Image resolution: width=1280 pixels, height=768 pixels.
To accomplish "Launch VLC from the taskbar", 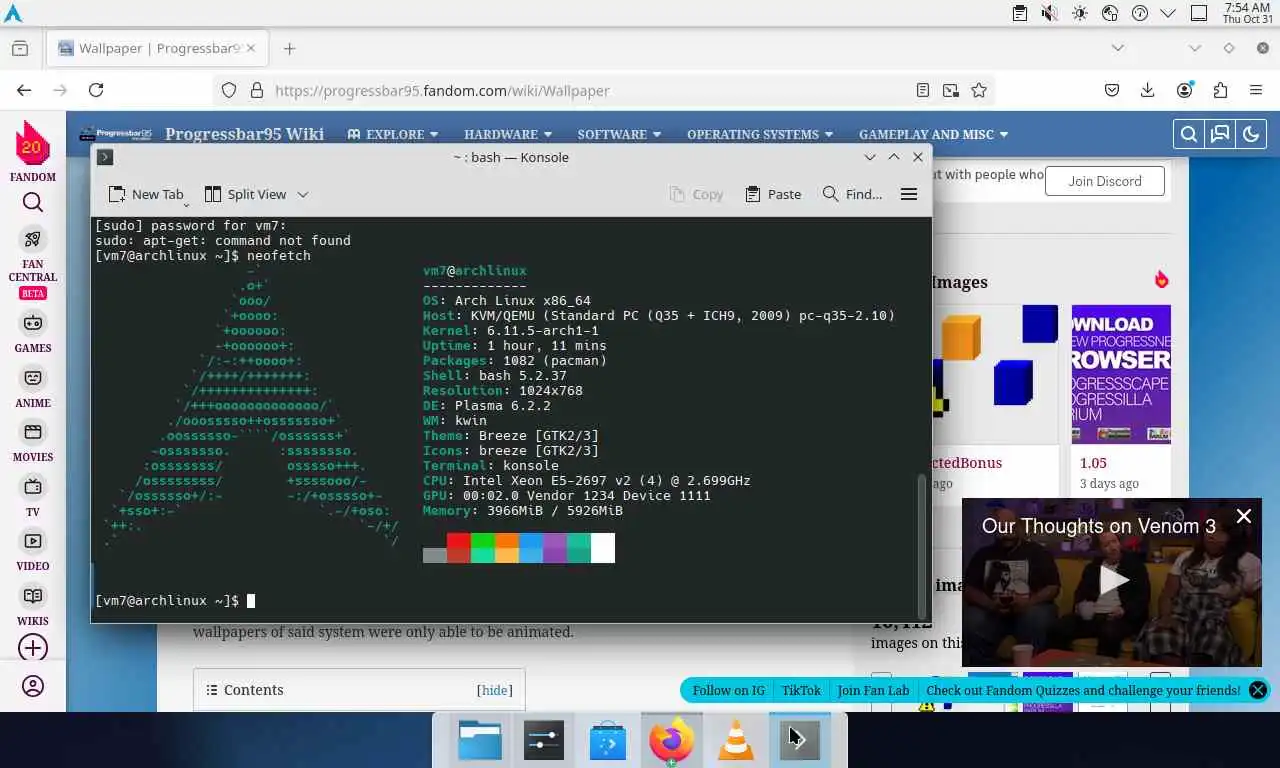I will click(736, 741).
